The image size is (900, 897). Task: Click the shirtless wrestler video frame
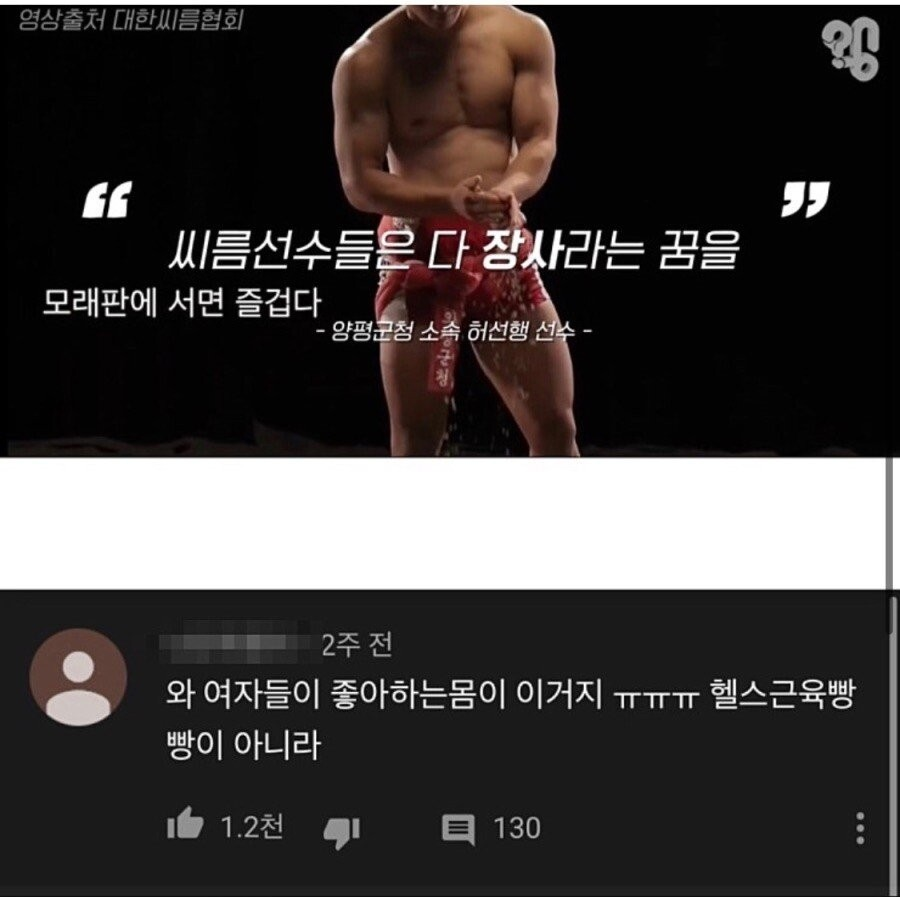click(x=450, y=228)
